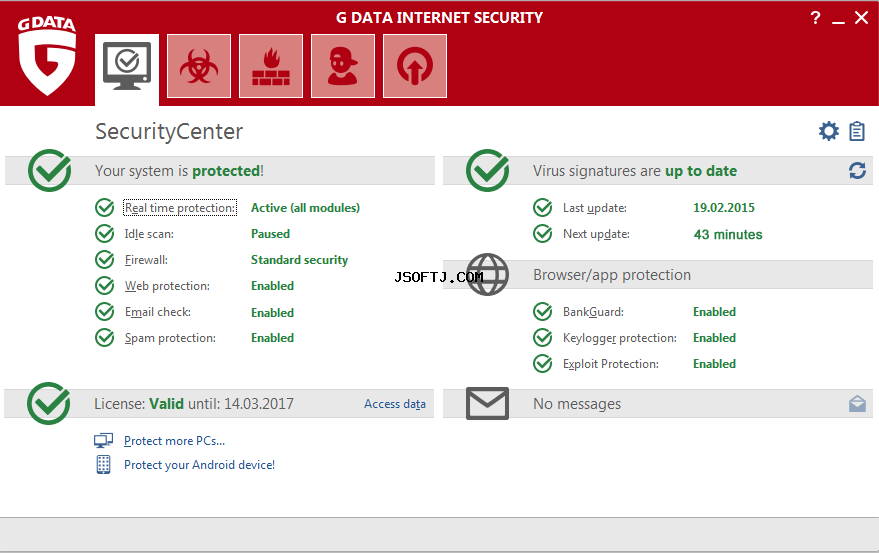Click the Email check label
Image resolution: width=879 pixels, height=553 pixels.
(158, 312)
